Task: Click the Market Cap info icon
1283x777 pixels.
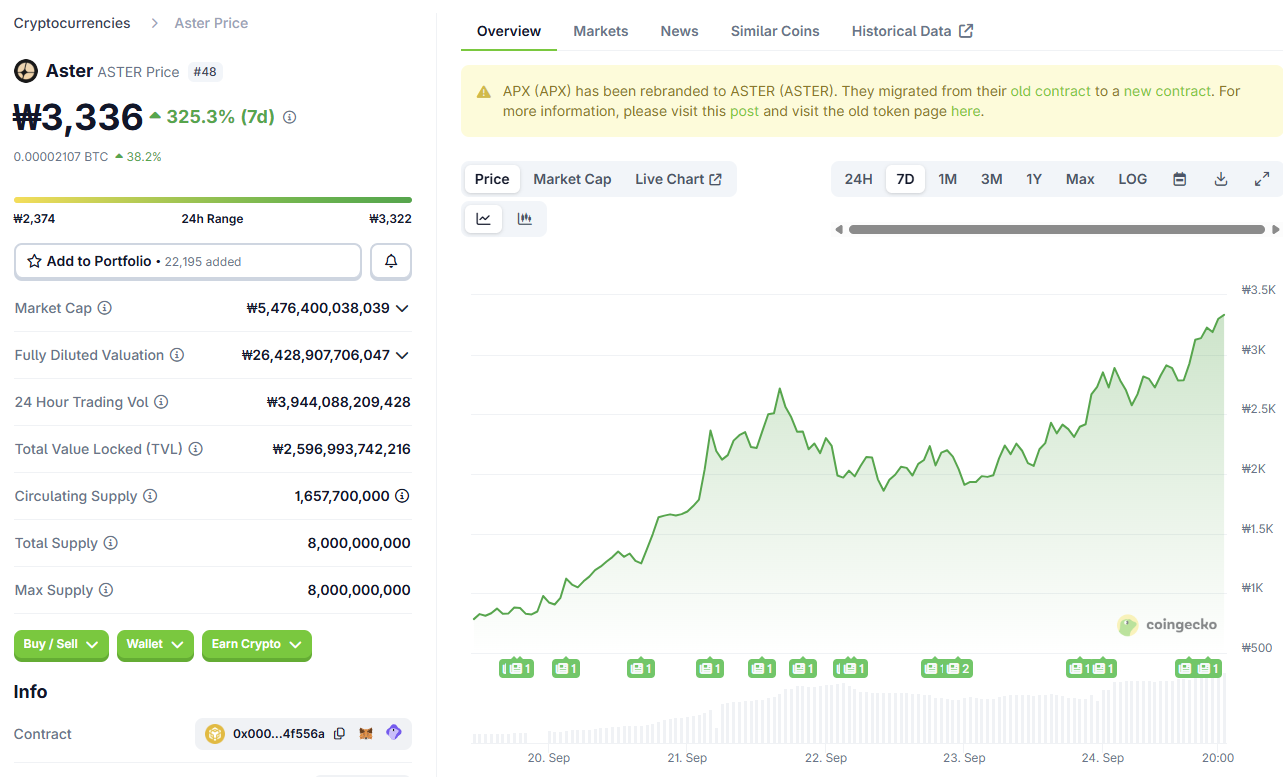Action: coord(104,308)
